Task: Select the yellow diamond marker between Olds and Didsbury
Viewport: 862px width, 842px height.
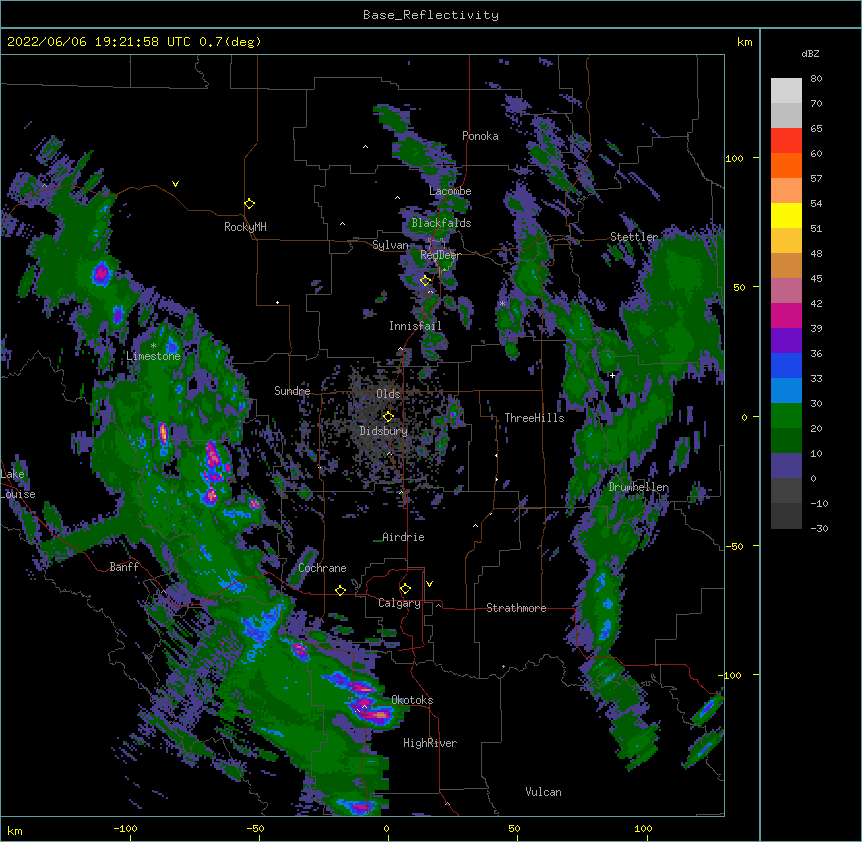Action: click(388, 417)
